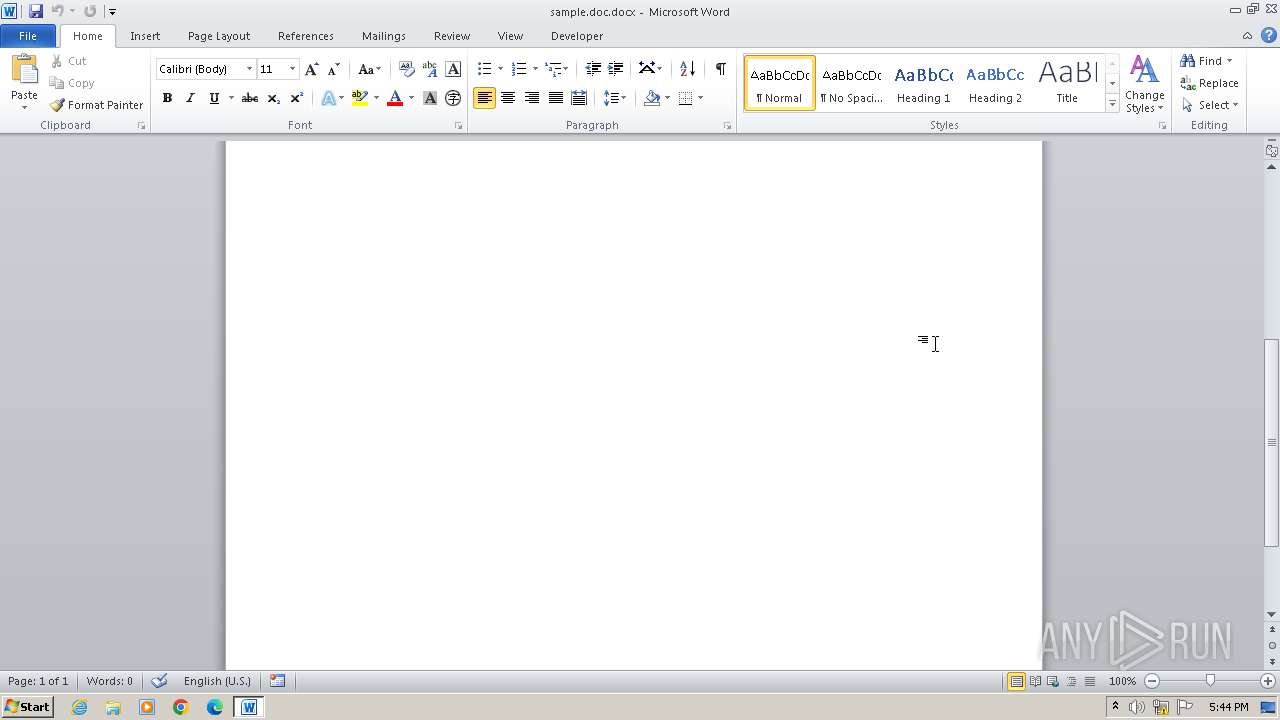
Task: Click the Find button
Action: click(x=1203, y=61)
